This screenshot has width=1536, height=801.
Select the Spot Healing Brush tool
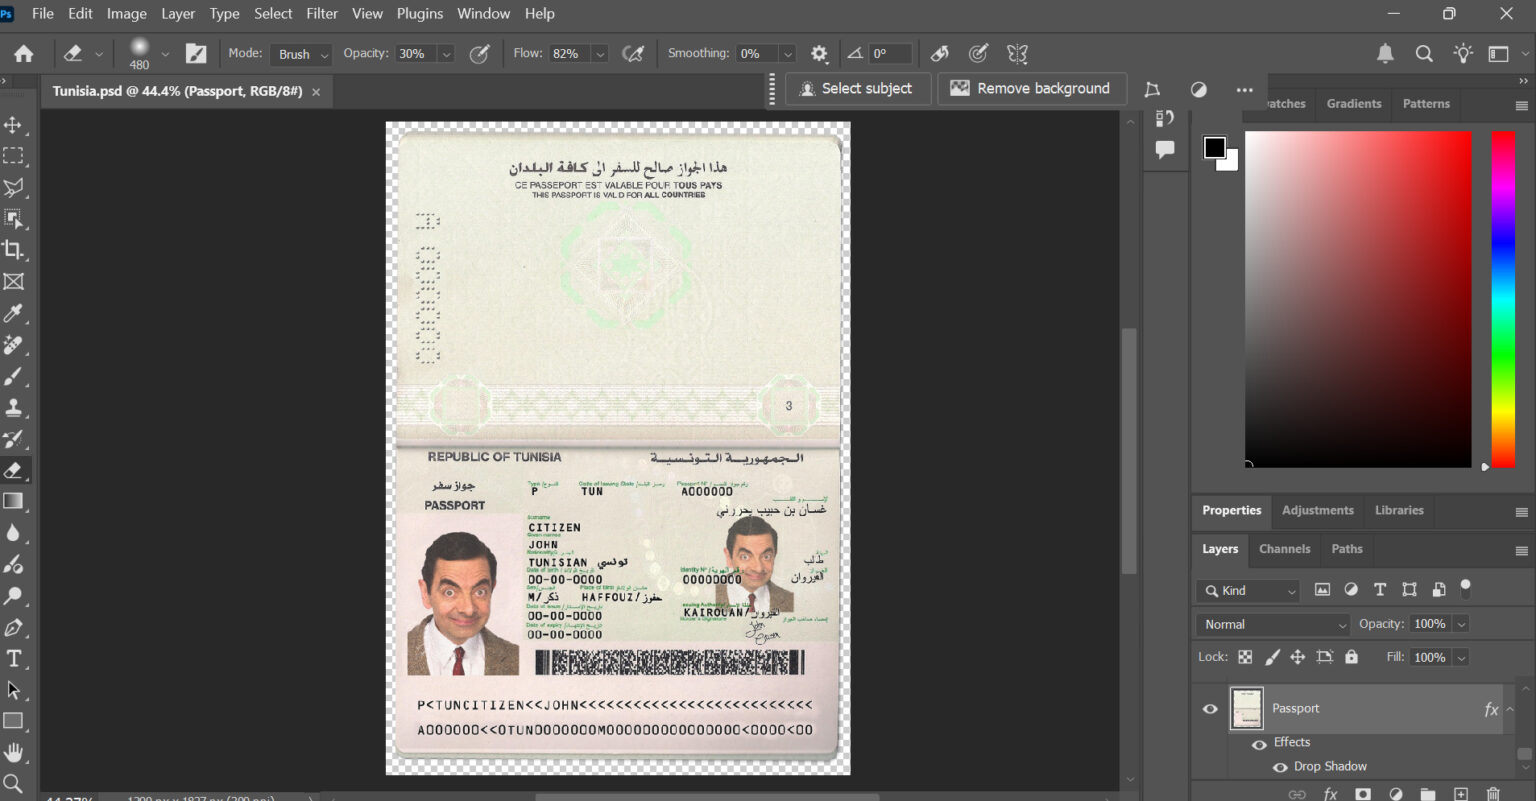(x=13, y=345)
